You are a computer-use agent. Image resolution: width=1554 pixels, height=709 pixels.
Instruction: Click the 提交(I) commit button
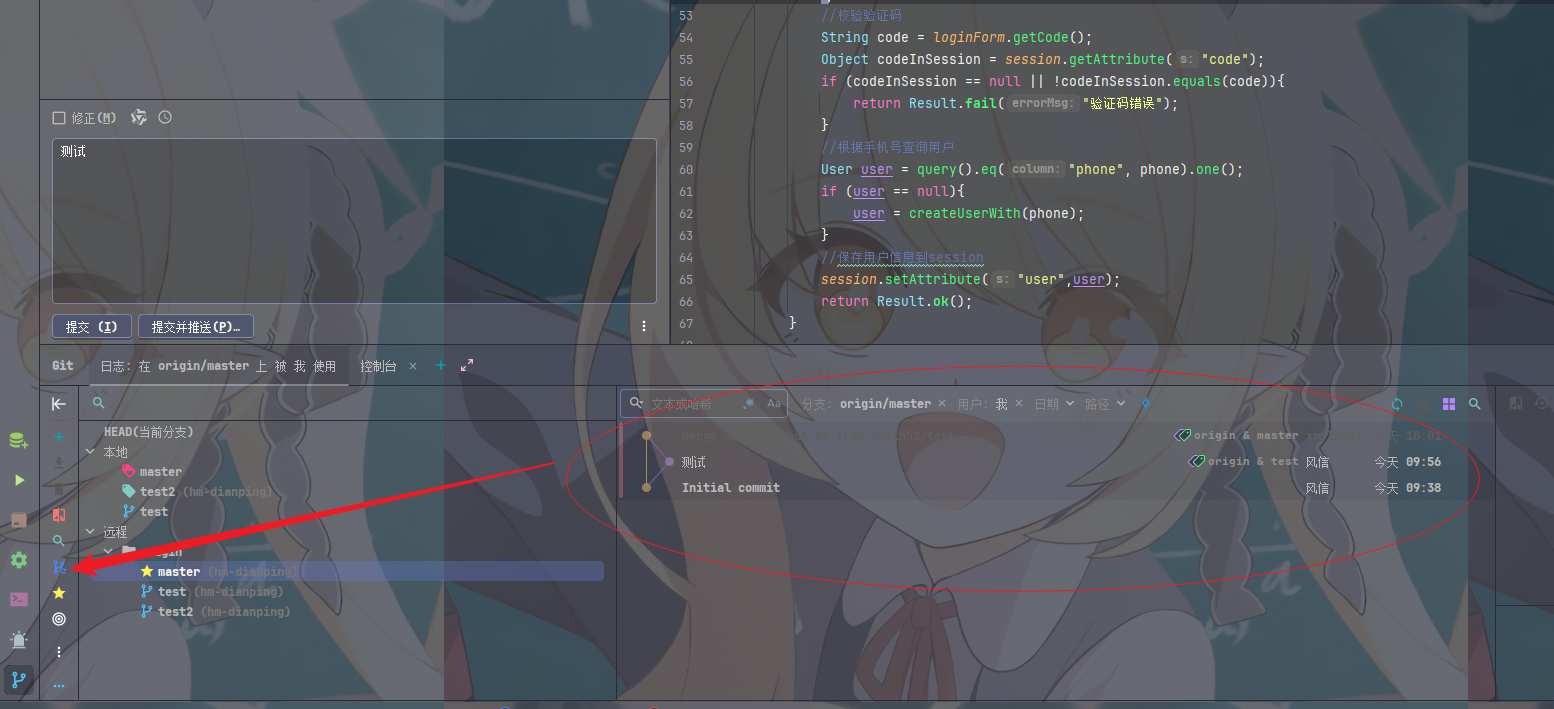(92, 327)
